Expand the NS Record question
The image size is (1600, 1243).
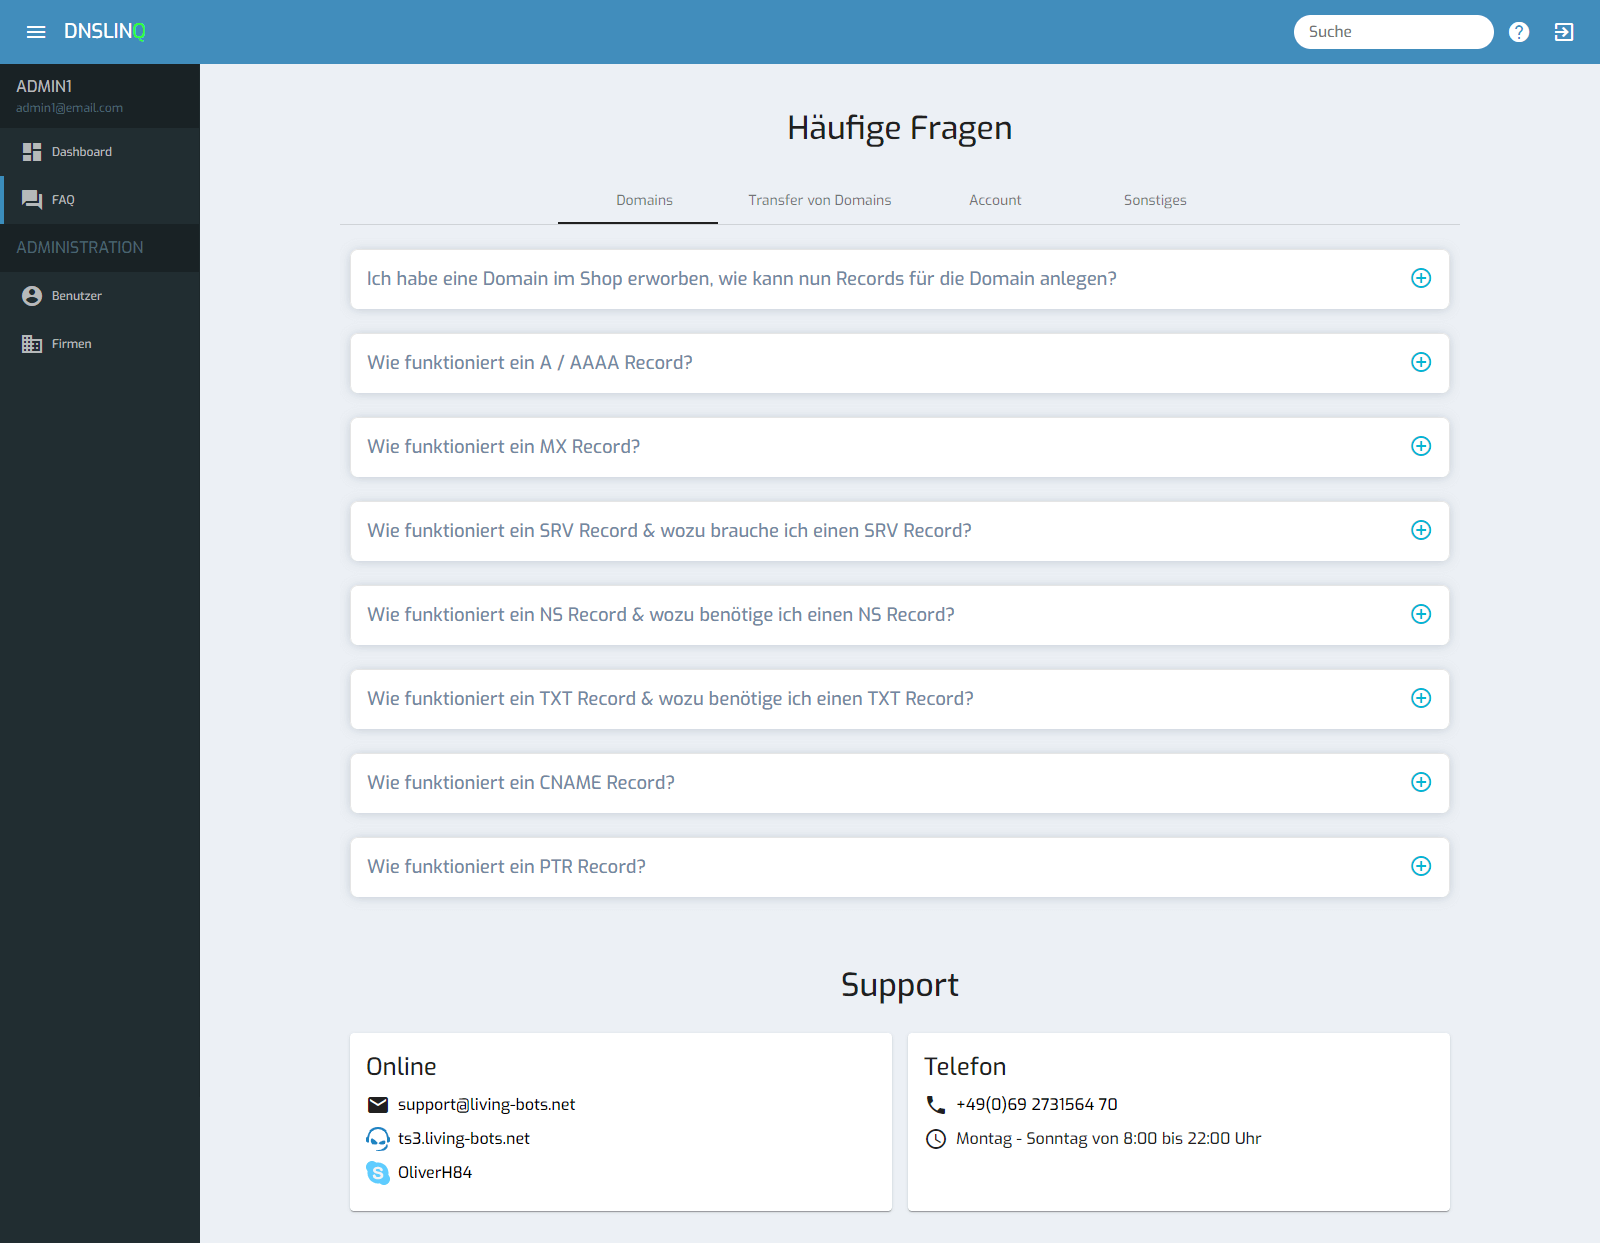900,615
